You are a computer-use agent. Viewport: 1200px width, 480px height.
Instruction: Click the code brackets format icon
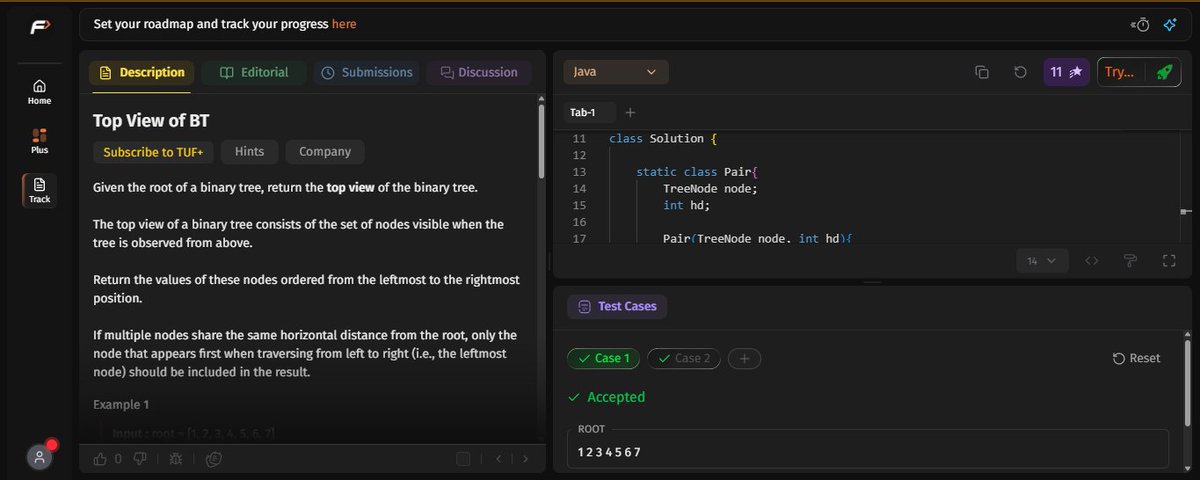(1092, 261)
